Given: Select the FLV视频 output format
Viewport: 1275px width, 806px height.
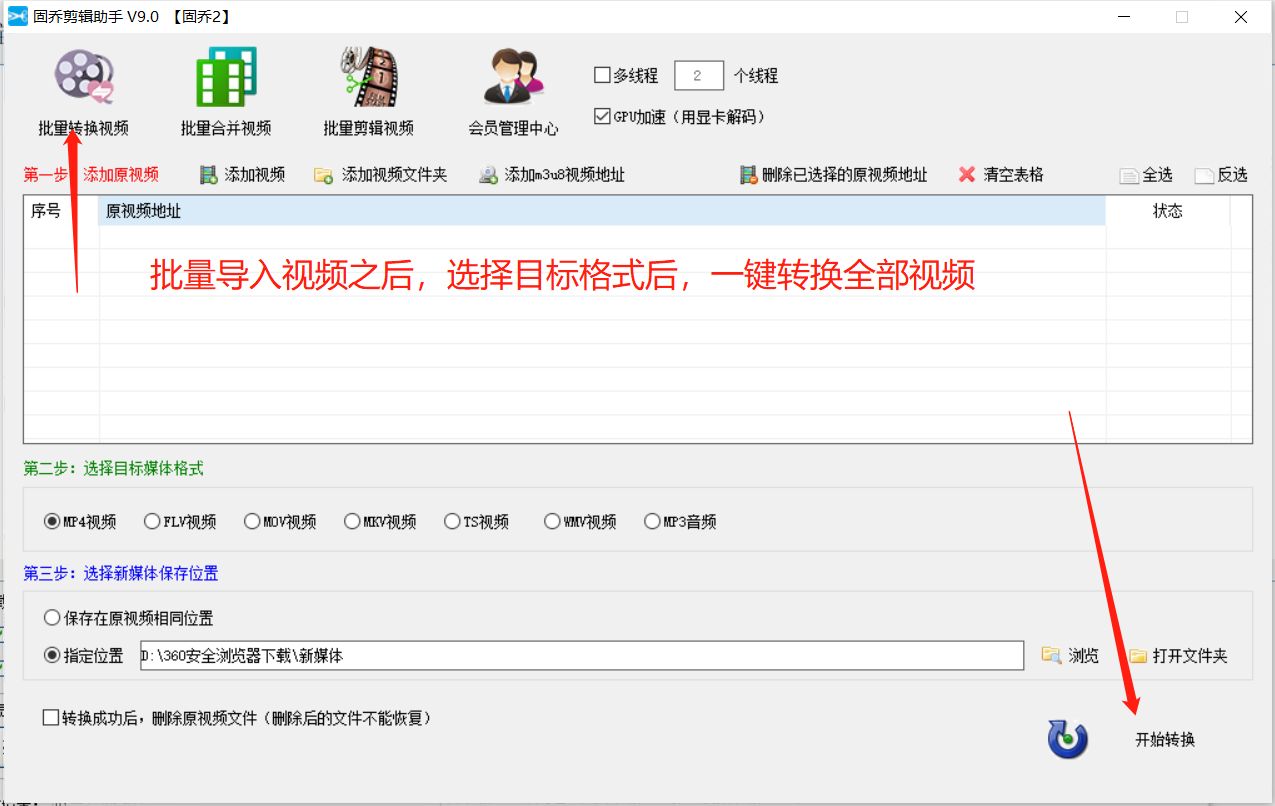Looking at the screenshot, I should pyautogui.click(x=151, y=520).
